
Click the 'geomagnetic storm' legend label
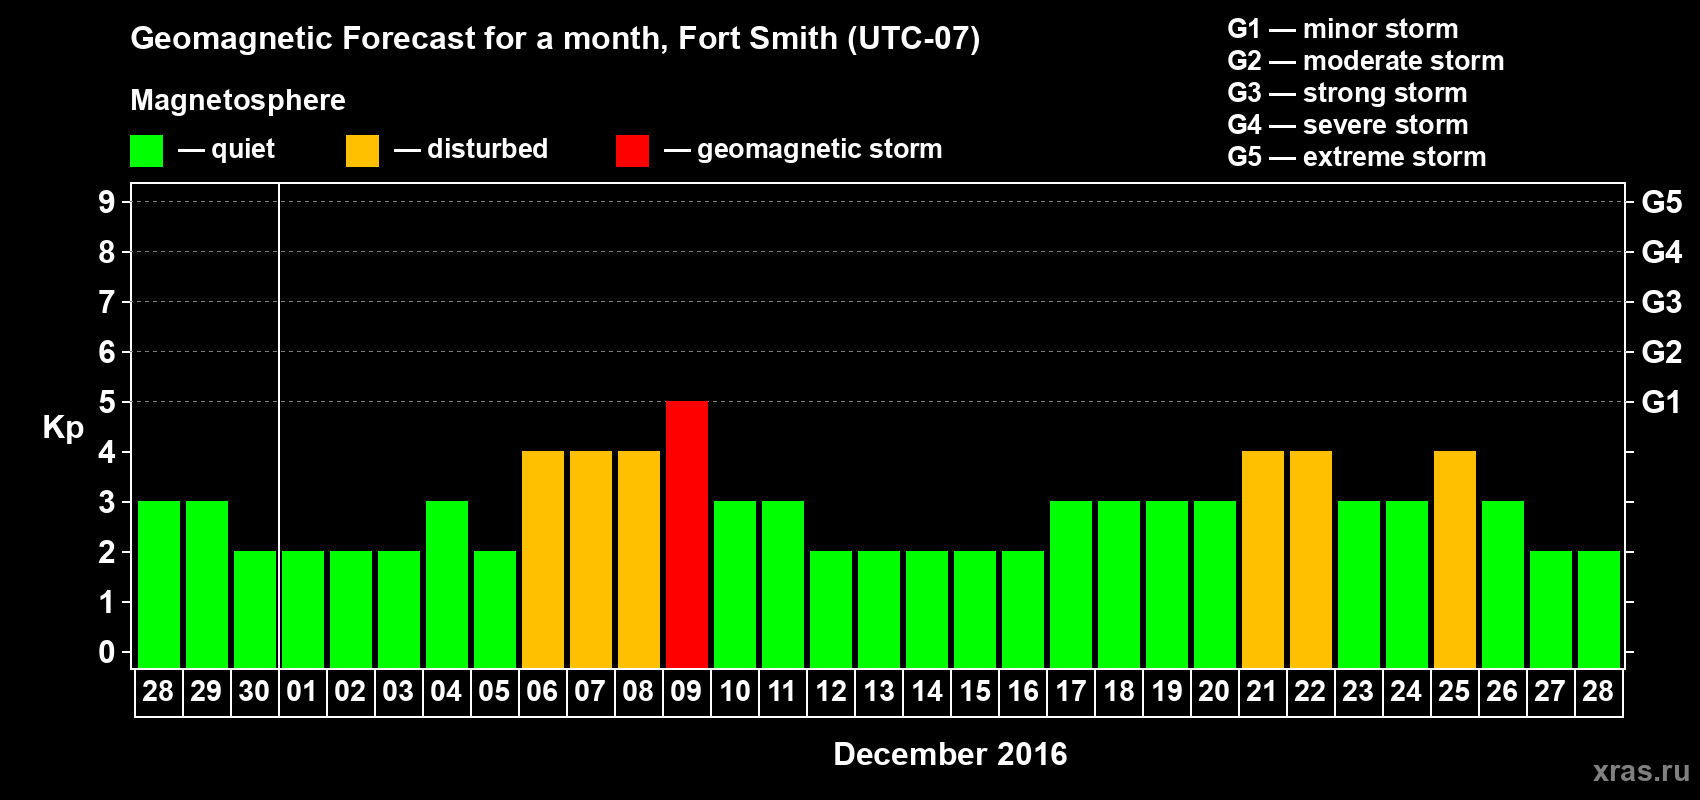pyautogui.click(x=820, y=149)
